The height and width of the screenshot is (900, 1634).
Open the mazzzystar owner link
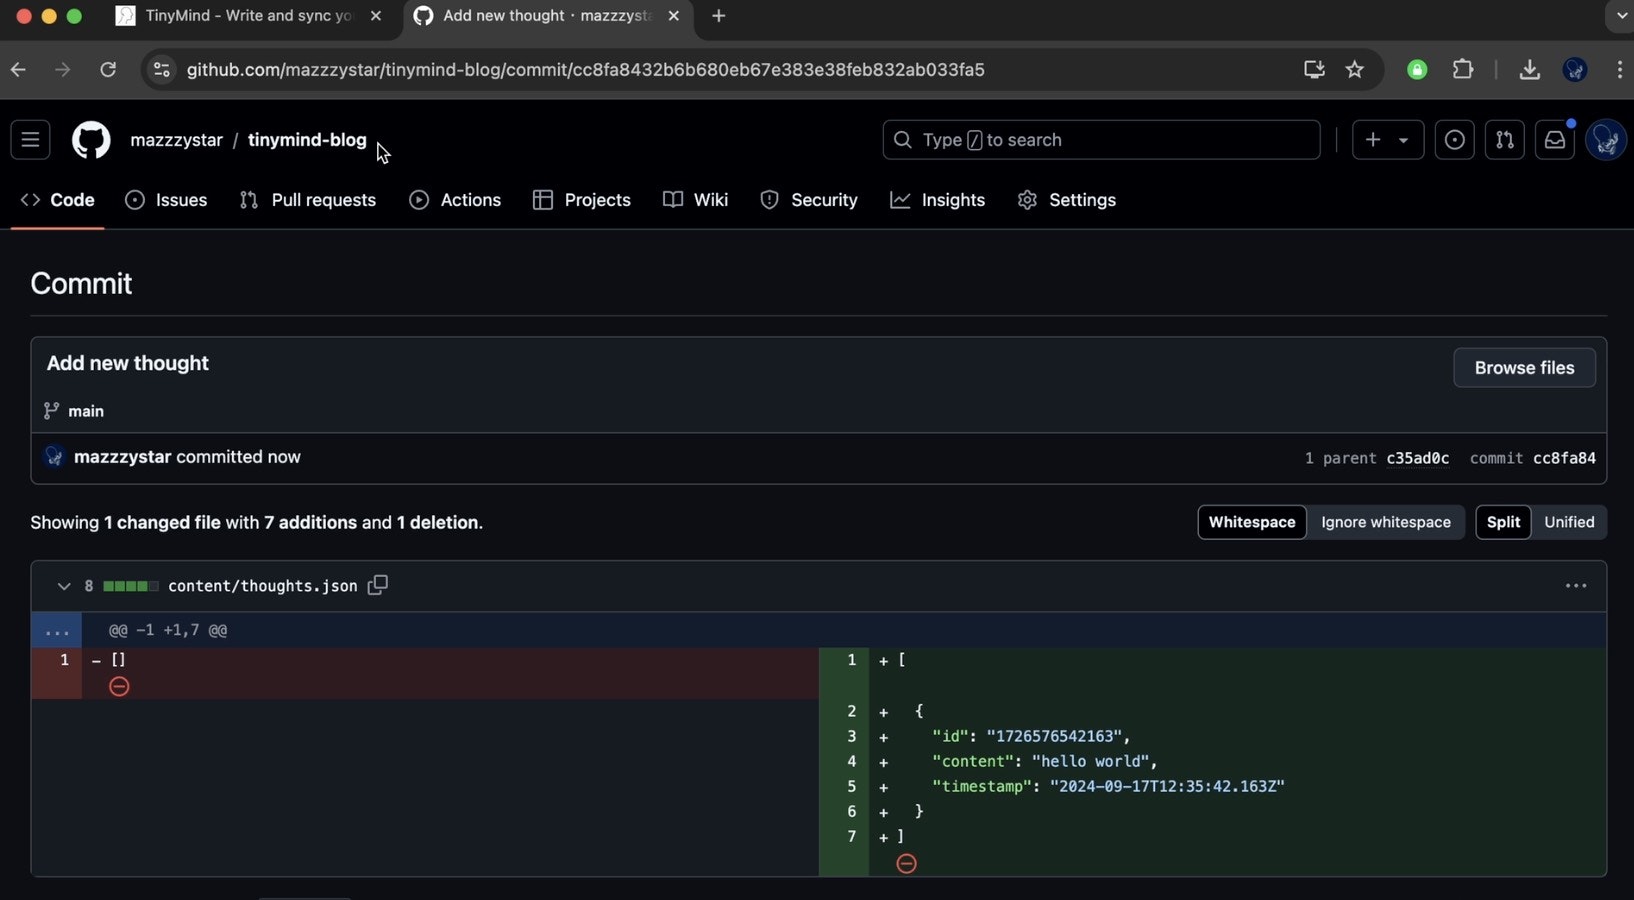[x=176, y=140]
